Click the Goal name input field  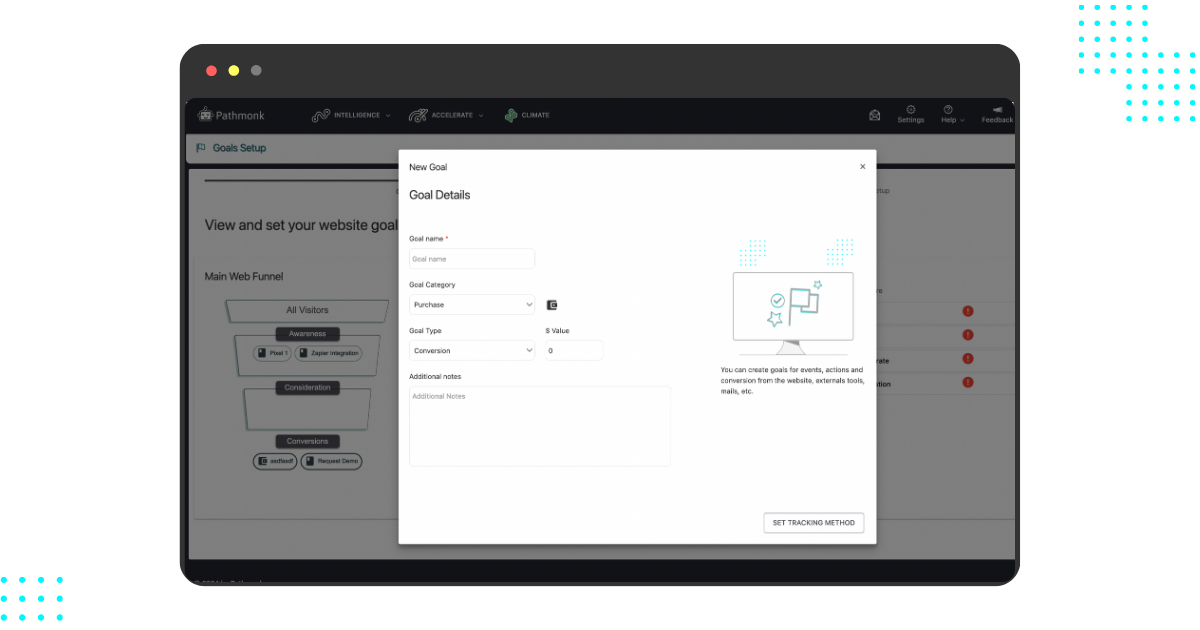click(471, 258)
